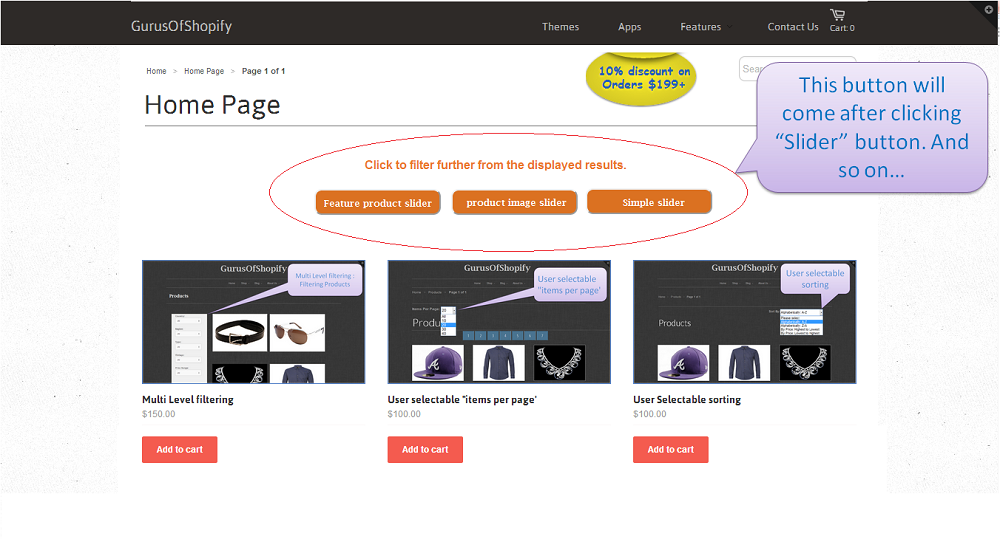This screenshot has width=1000, height=550.
Task: Click the Home breadcrumb link
Action: (x=156, y=71)
